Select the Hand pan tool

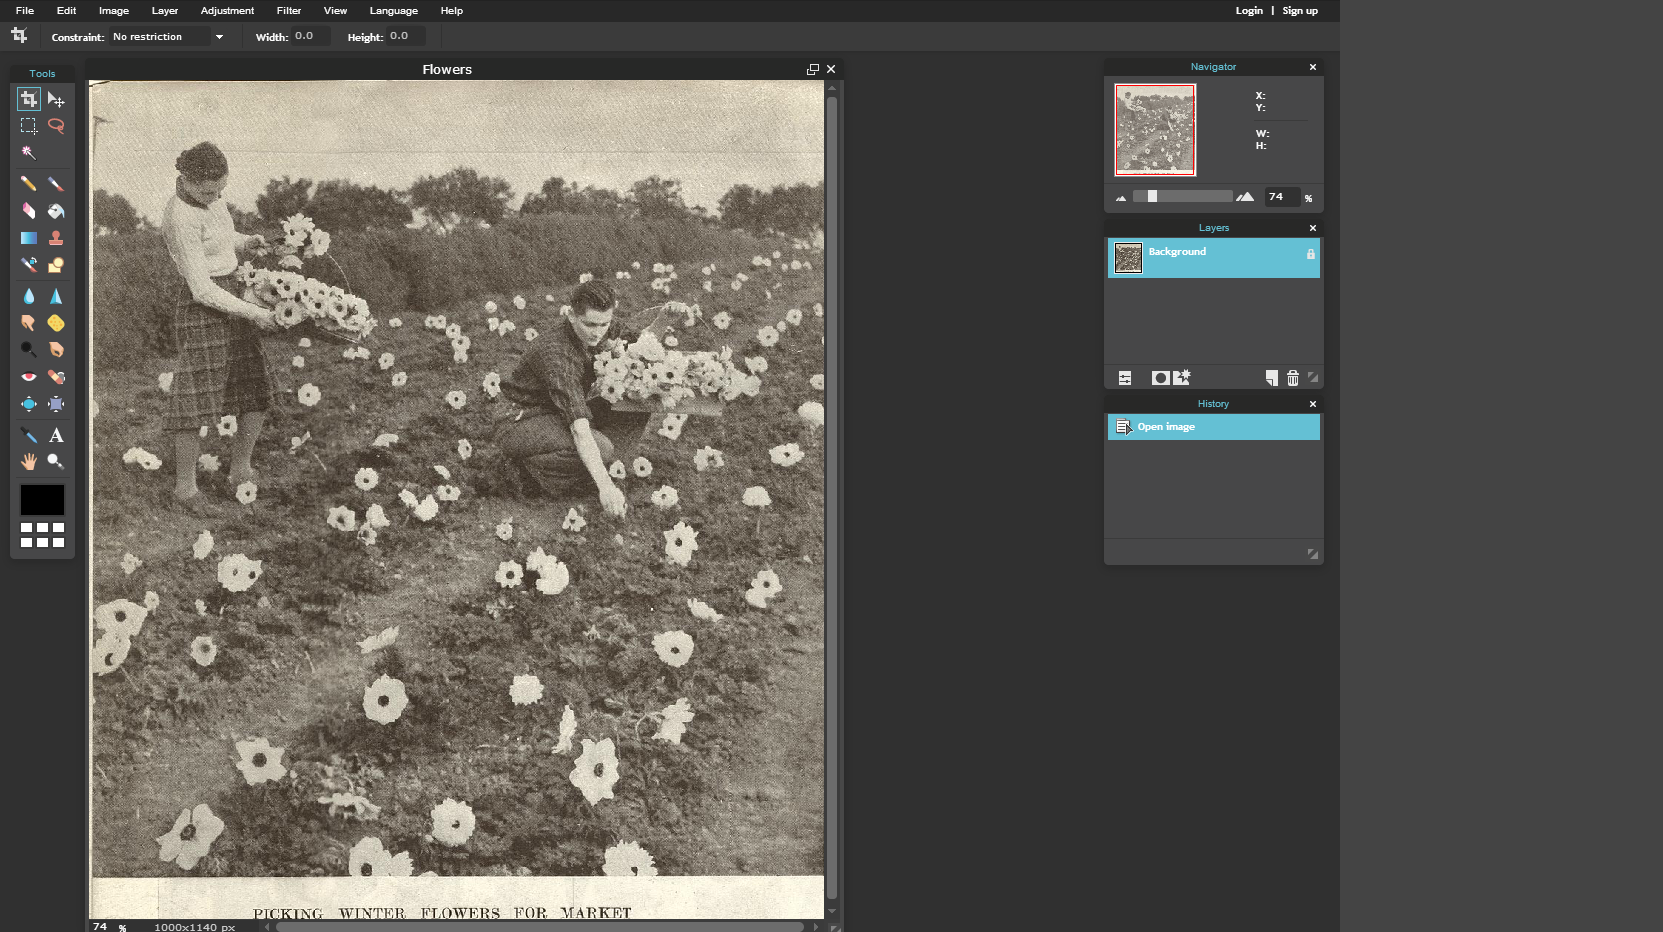pyautogui.click(x=29, y=461)
